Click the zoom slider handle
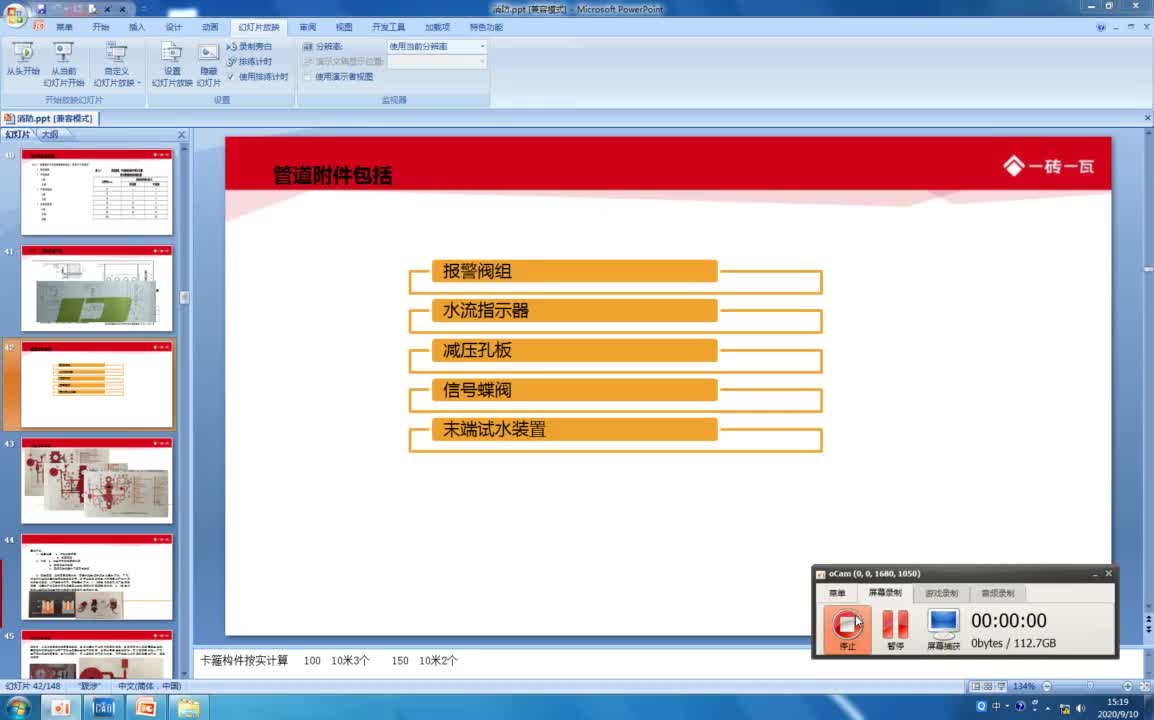Viewport: 1154px width, 720px height. click(1090, 686)
